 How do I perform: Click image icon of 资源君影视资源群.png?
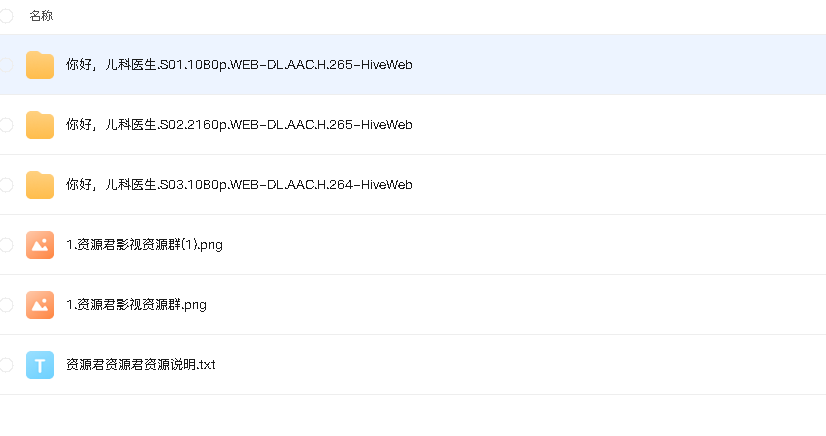[x=40, y=305]
